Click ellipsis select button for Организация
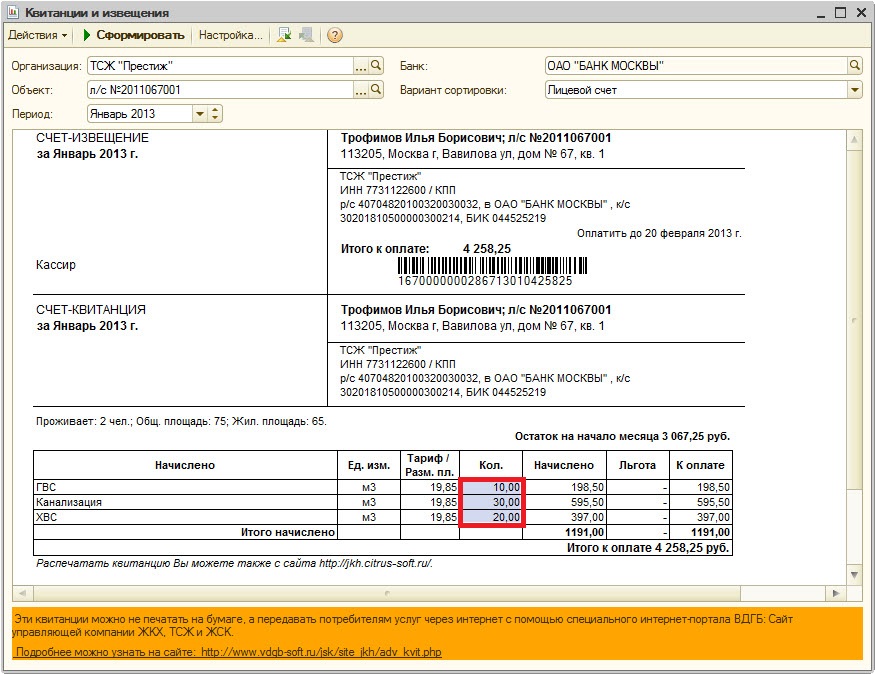The image size is (875, 674). [x=361, y=66]
